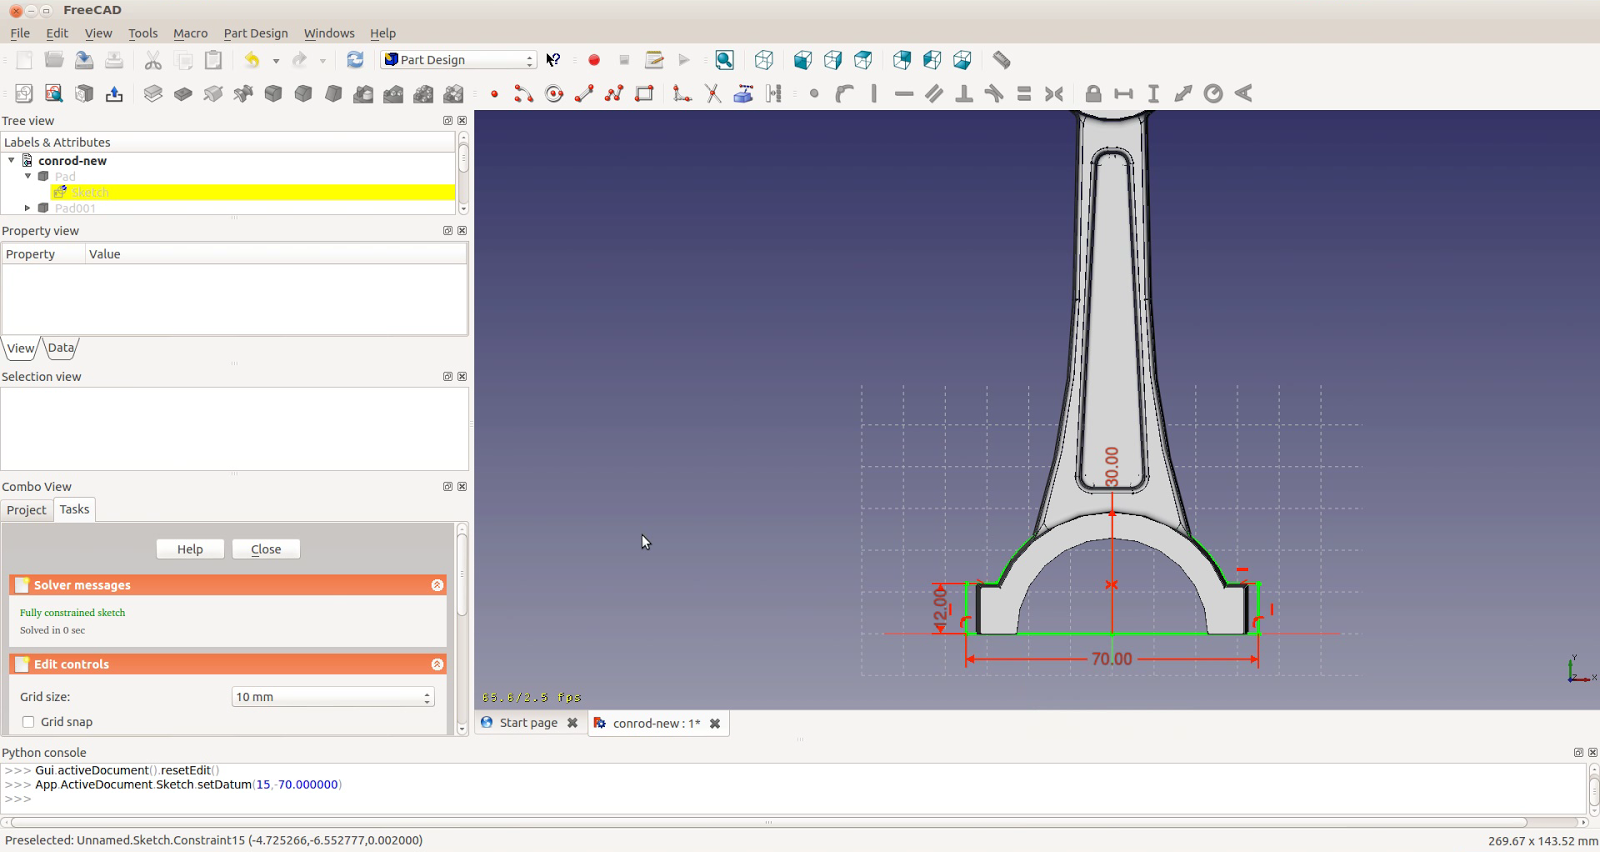Apply the vertical constraint
Viewport: 1600px width, 852px height.
(x=874, y=94)
